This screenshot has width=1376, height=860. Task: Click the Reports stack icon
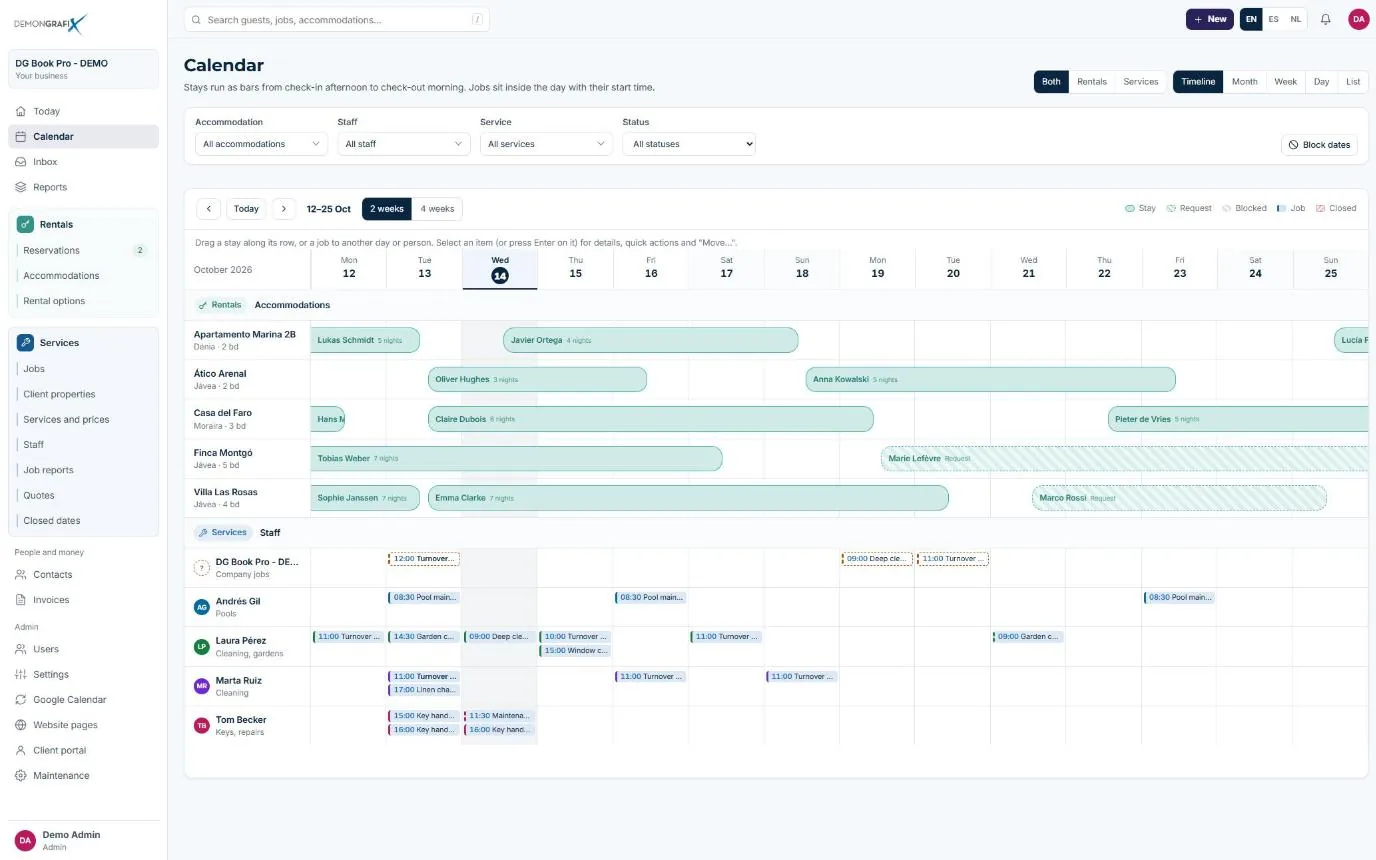coord(21,187)
